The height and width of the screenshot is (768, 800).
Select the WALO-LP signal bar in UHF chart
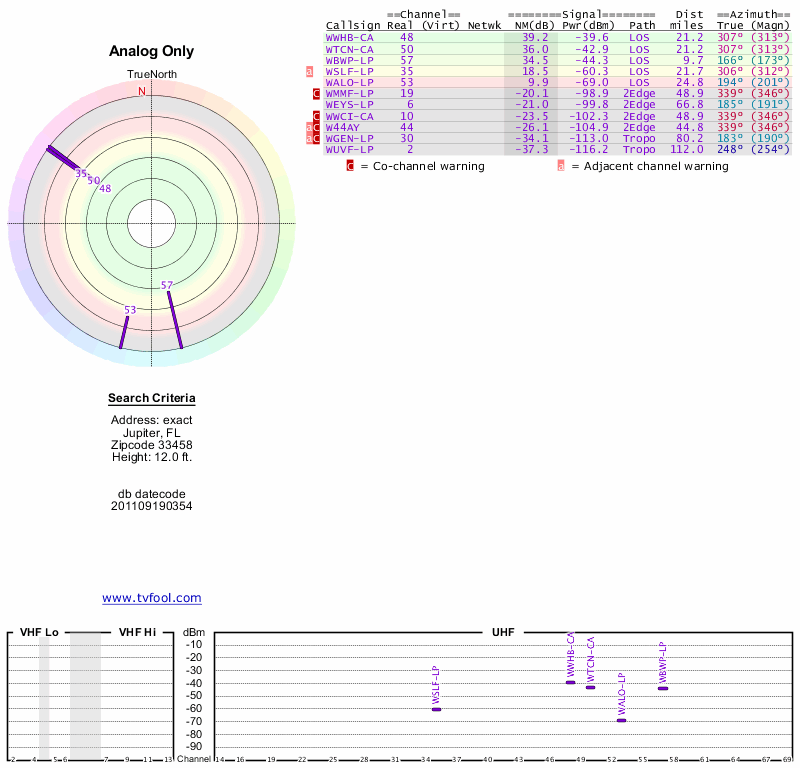click(x=621, y=720)
